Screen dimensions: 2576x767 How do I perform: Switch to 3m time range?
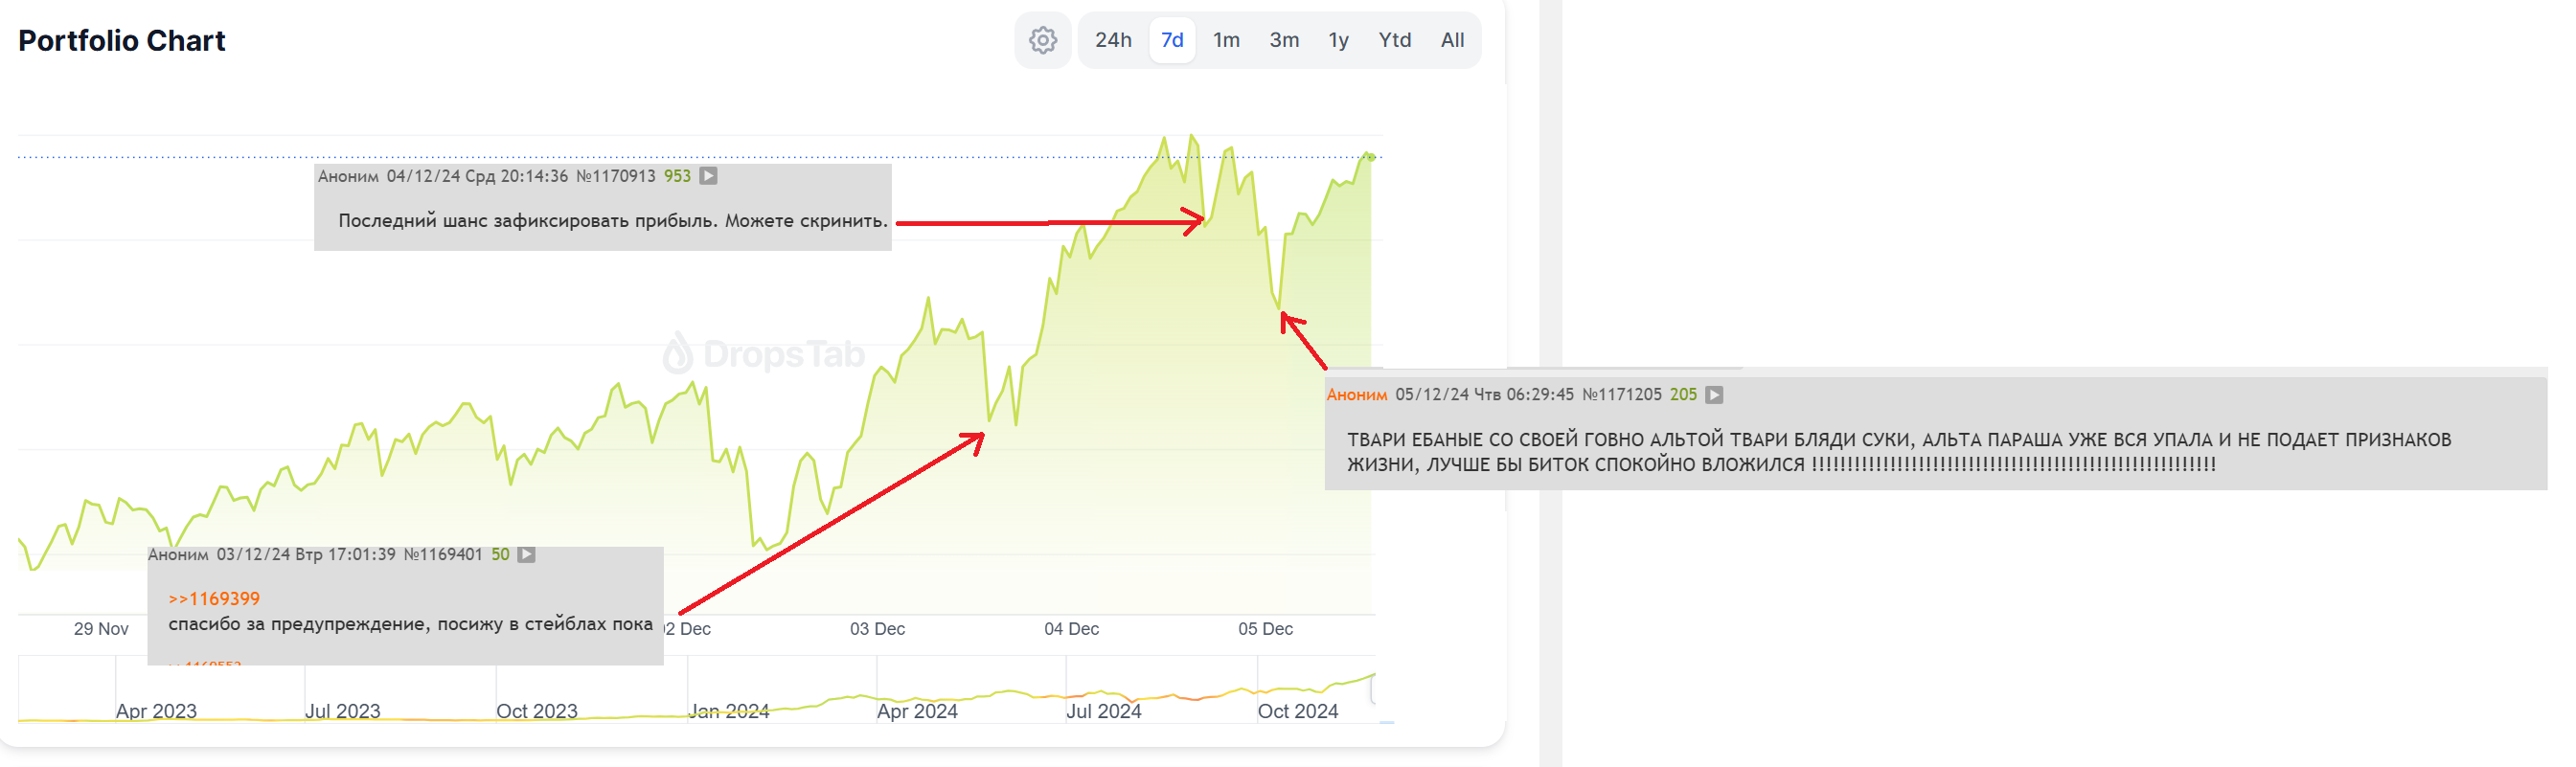(1284, 40)
